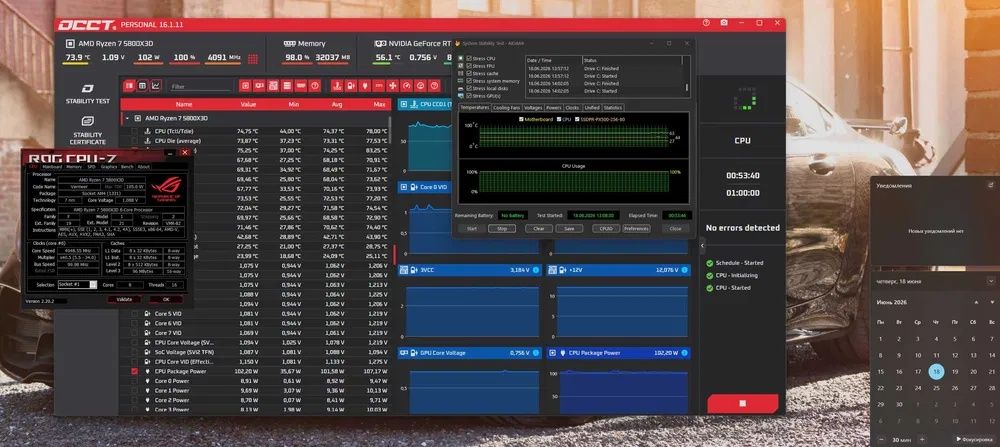The height and width of the screenshot is (447, 1000).
Task: Click the info icon on the +12V graph
Action: (684, 270)
